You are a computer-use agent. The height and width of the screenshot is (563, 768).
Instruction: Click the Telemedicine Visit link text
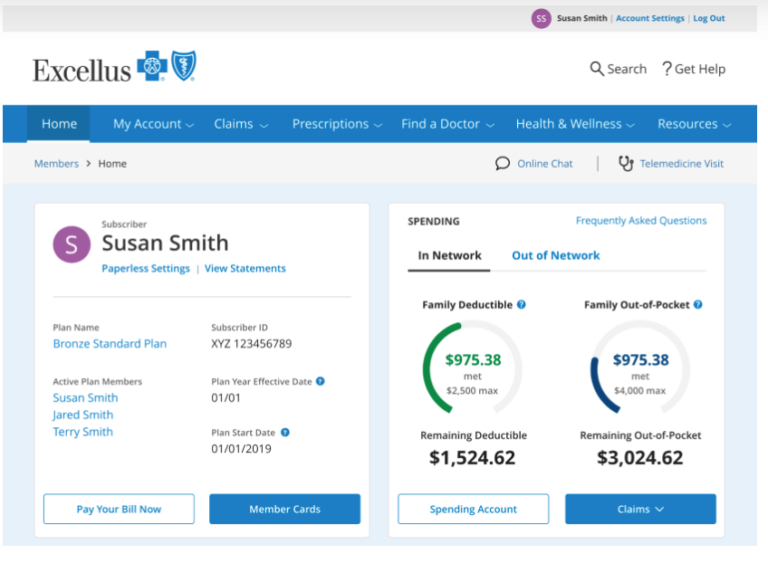[681, 164]
